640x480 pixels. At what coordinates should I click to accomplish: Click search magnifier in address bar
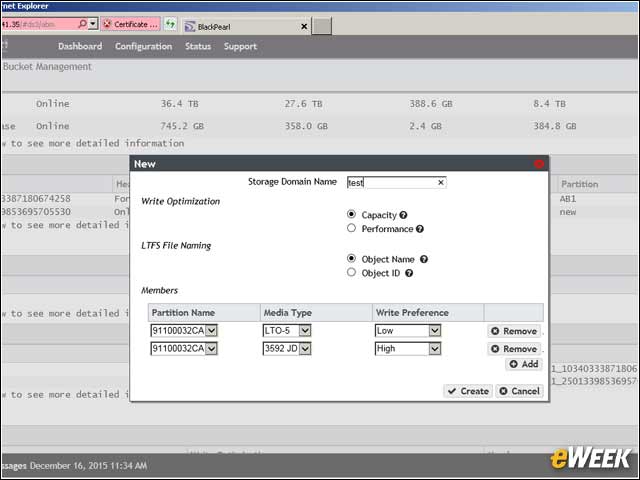click(x=82, y=24)
